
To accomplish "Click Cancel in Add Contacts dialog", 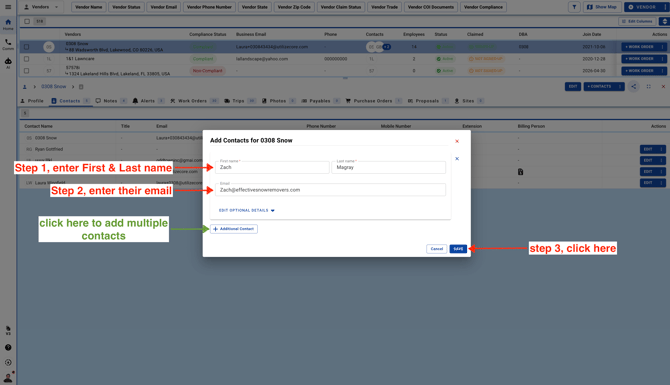I will [x=436, y=249].
